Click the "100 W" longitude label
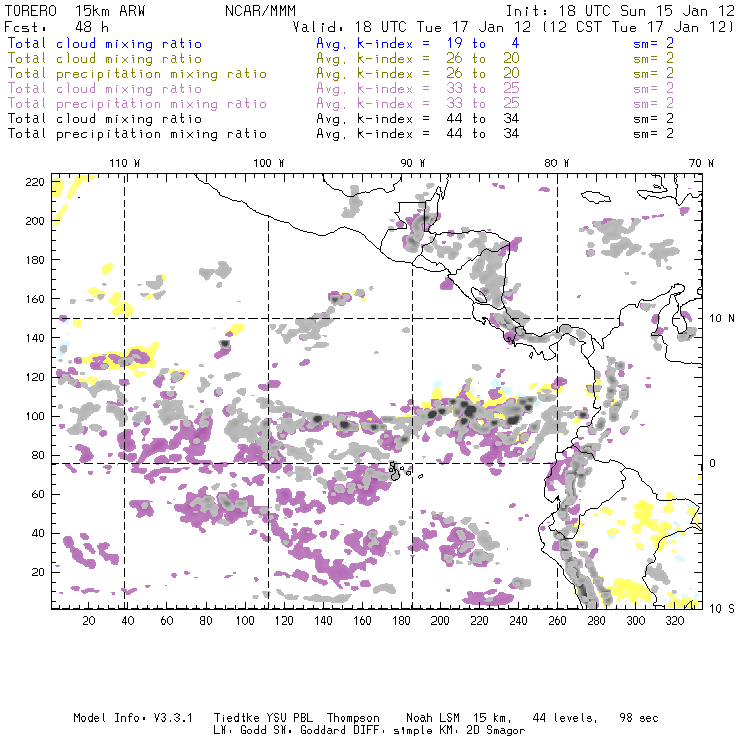This screenshot has width=740, height=740. point(269,163)
